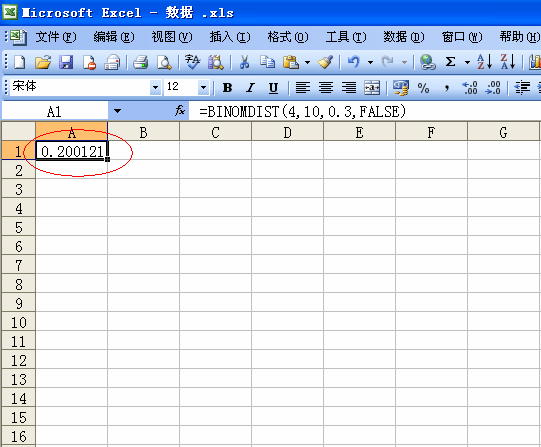Select the Format Painter brush icon
541x447 pixels.
(x=325, y=62)
